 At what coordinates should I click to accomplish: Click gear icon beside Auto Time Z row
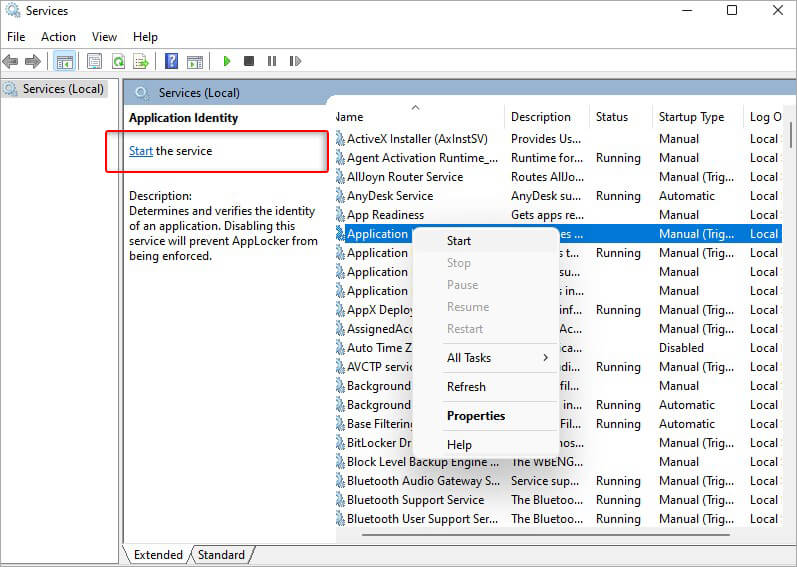(x=340, y=348)
